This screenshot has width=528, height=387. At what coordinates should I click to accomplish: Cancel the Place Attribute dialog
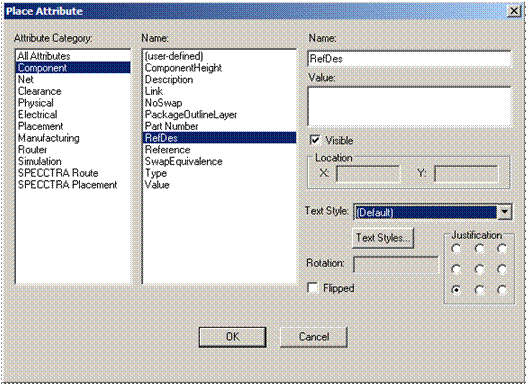point(314,337)
